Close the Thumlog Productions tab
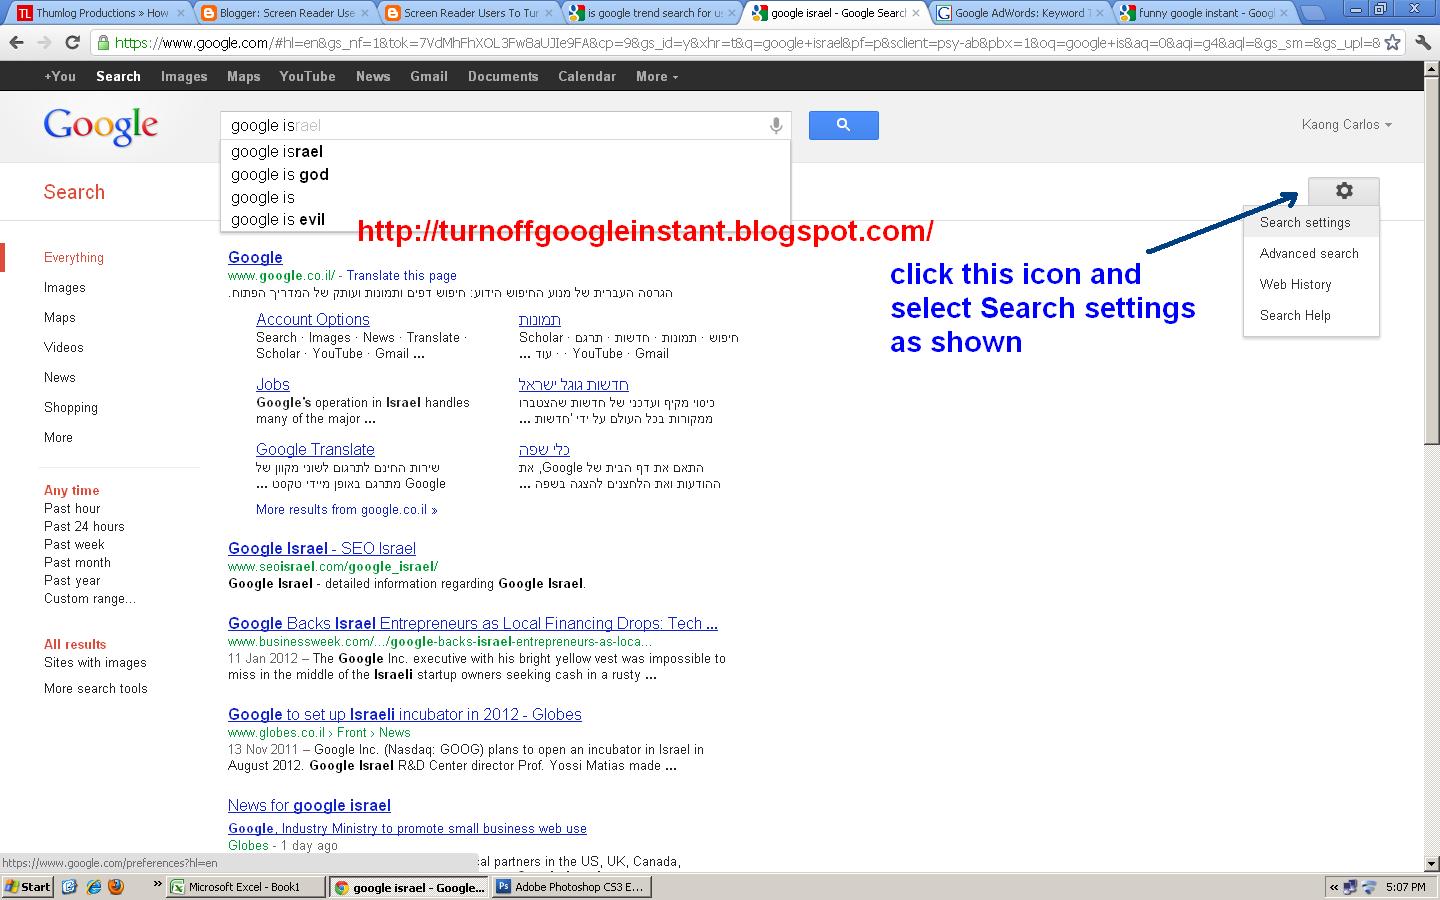Viewport: 1440px width, 900px height. (181, 13)
